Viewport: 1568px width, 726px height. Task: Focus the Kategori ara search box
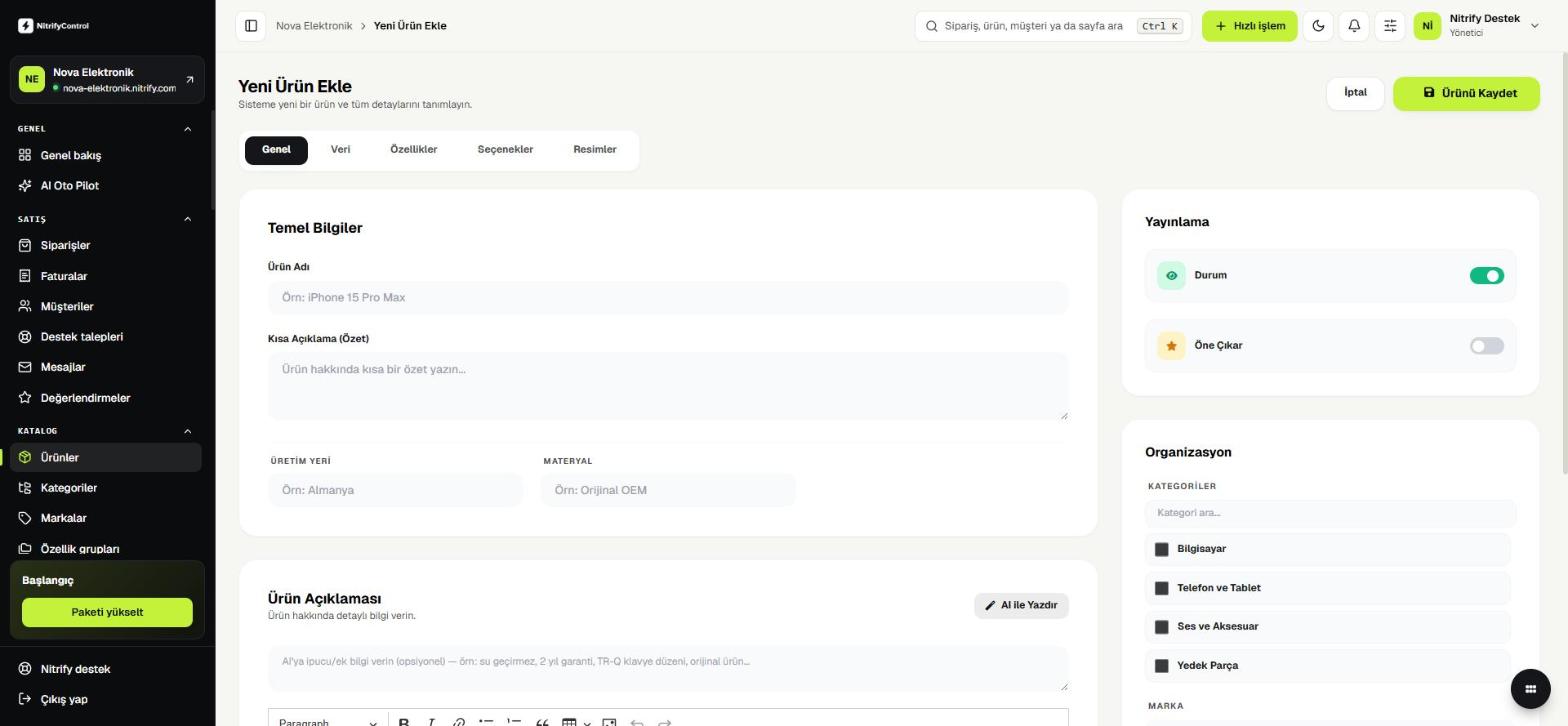tap(1330, 513)
